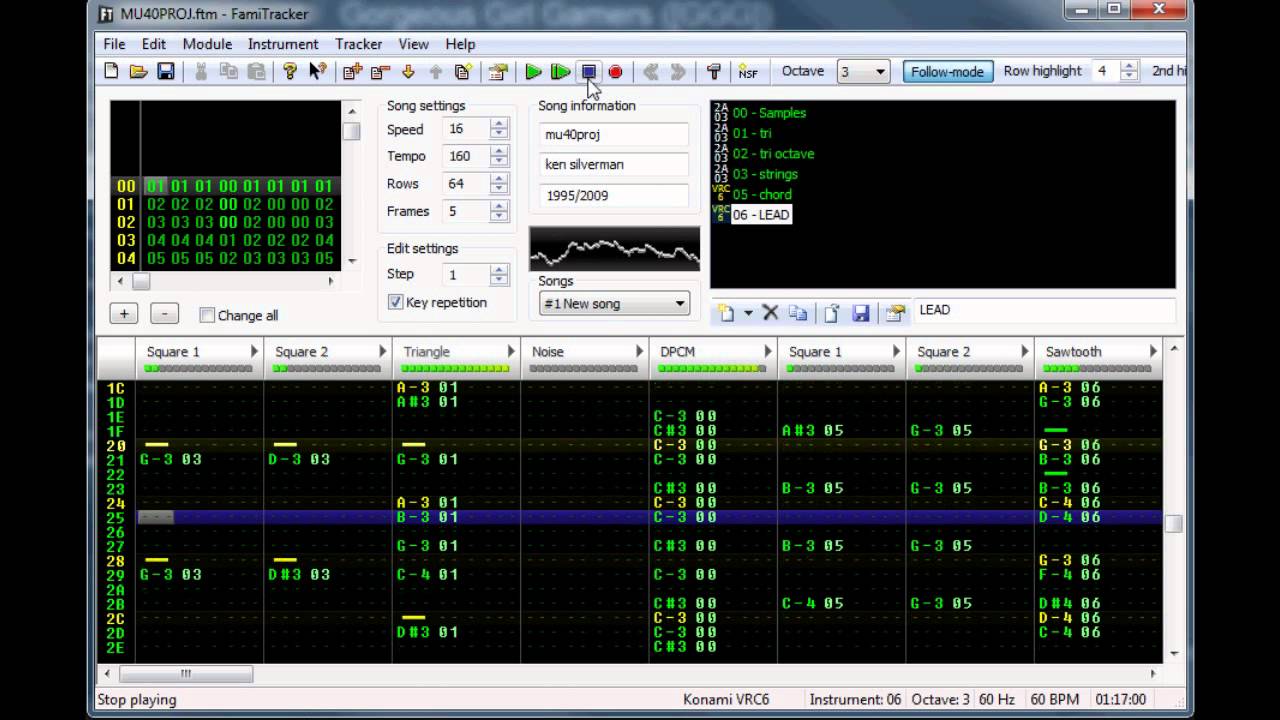Image resolution: width=1280 pixels, height=720 pixels.
Task: Remove the current frame
Action: coord(380,71)
